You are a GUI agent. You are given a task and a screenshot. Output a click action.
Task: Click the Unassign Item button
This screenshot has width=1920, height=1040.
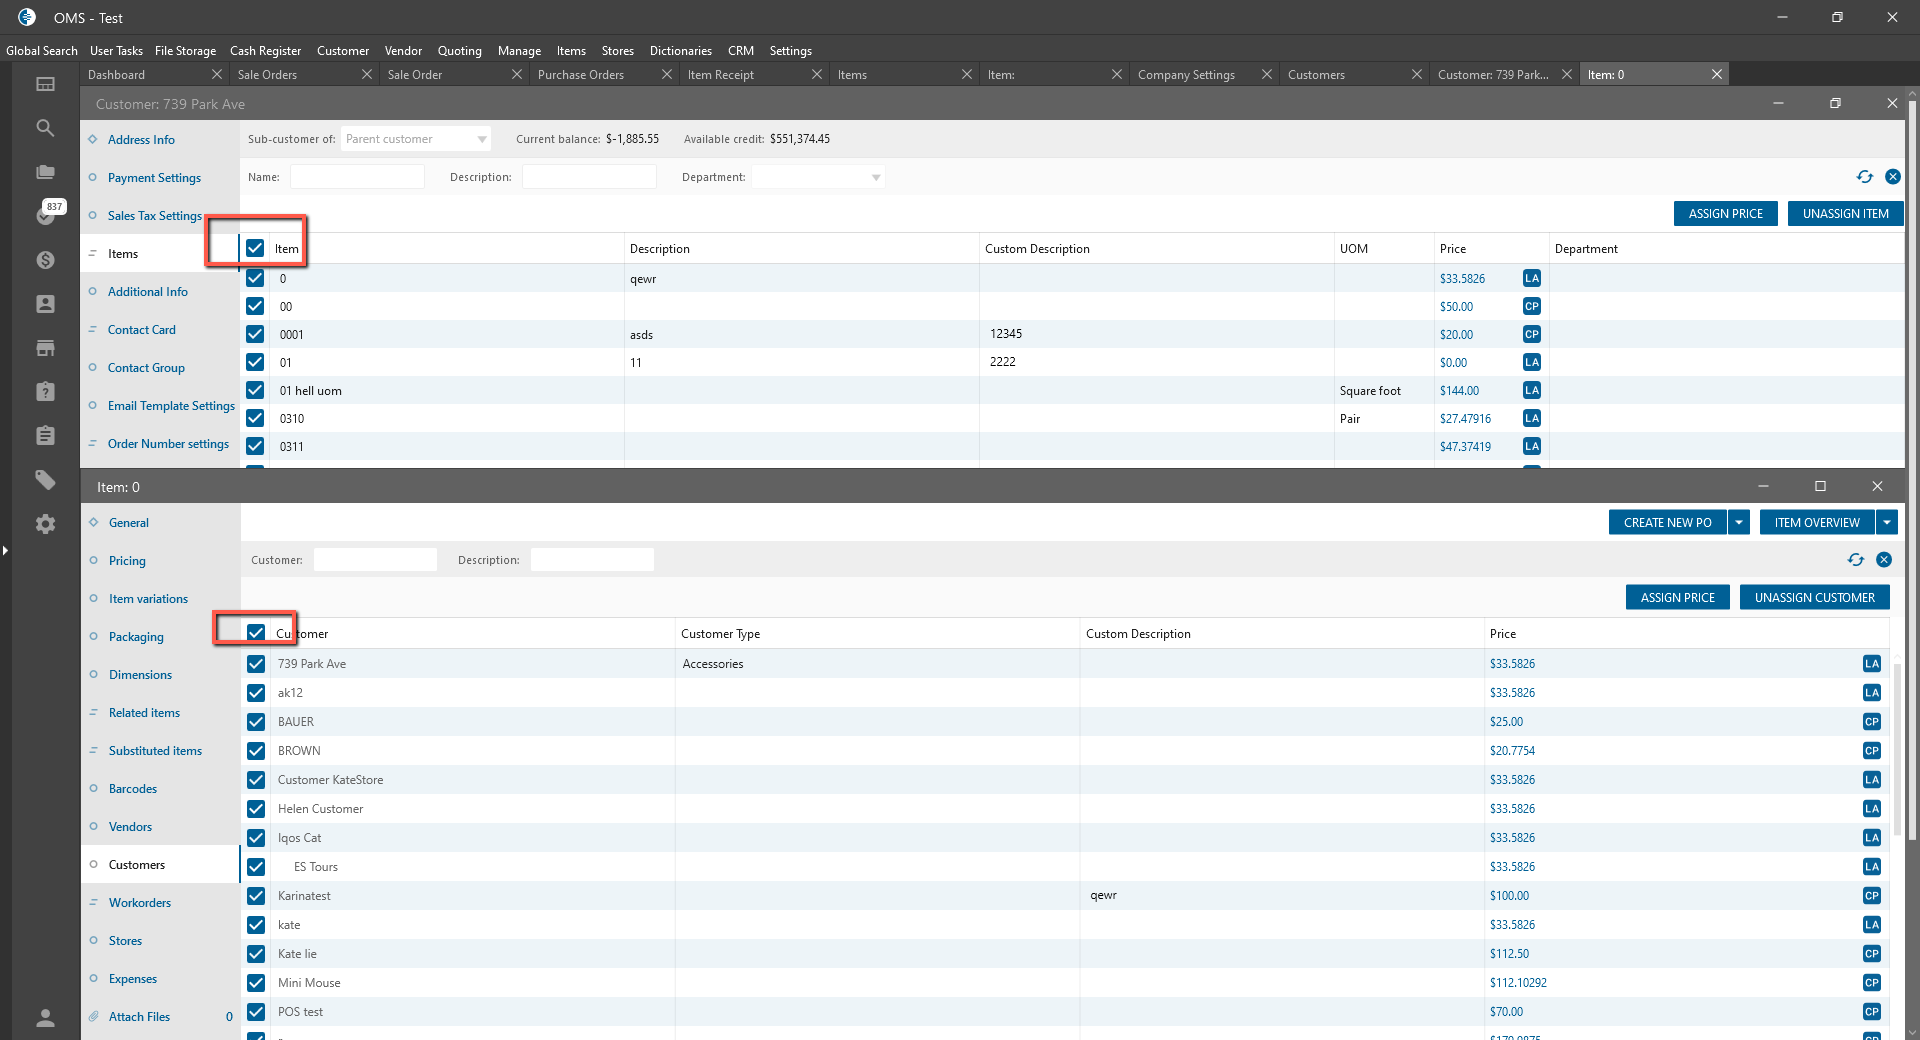coord(1845,214)
